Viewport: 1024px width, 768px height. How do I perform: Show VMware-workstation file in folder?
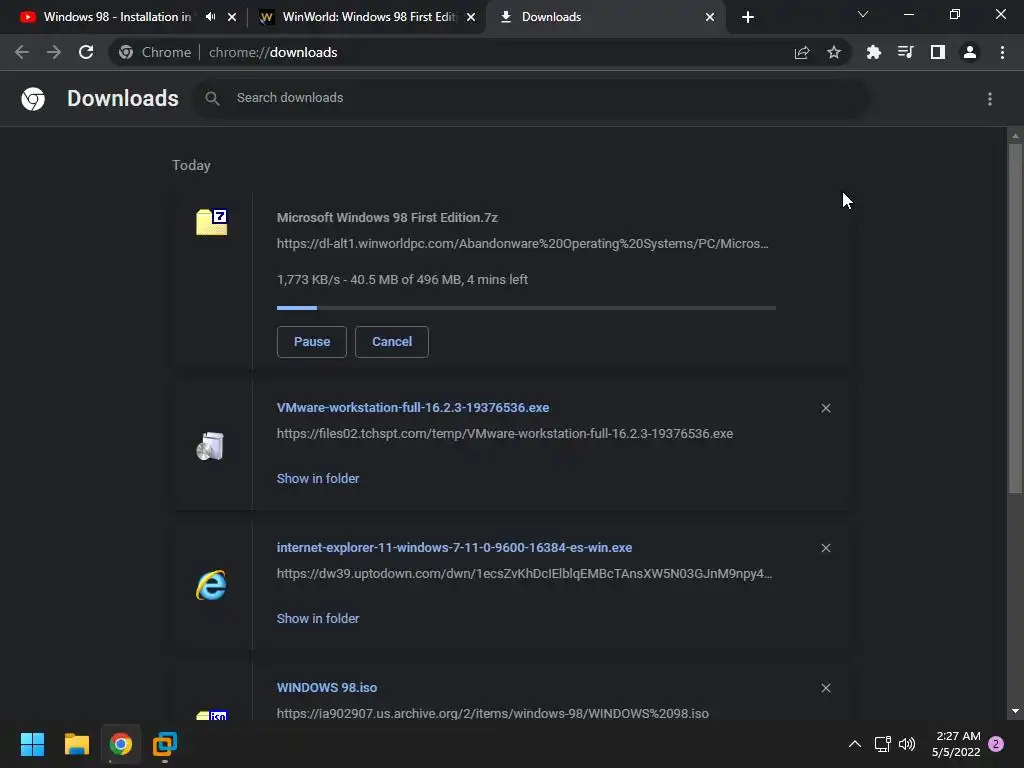(x=318, y=479)
